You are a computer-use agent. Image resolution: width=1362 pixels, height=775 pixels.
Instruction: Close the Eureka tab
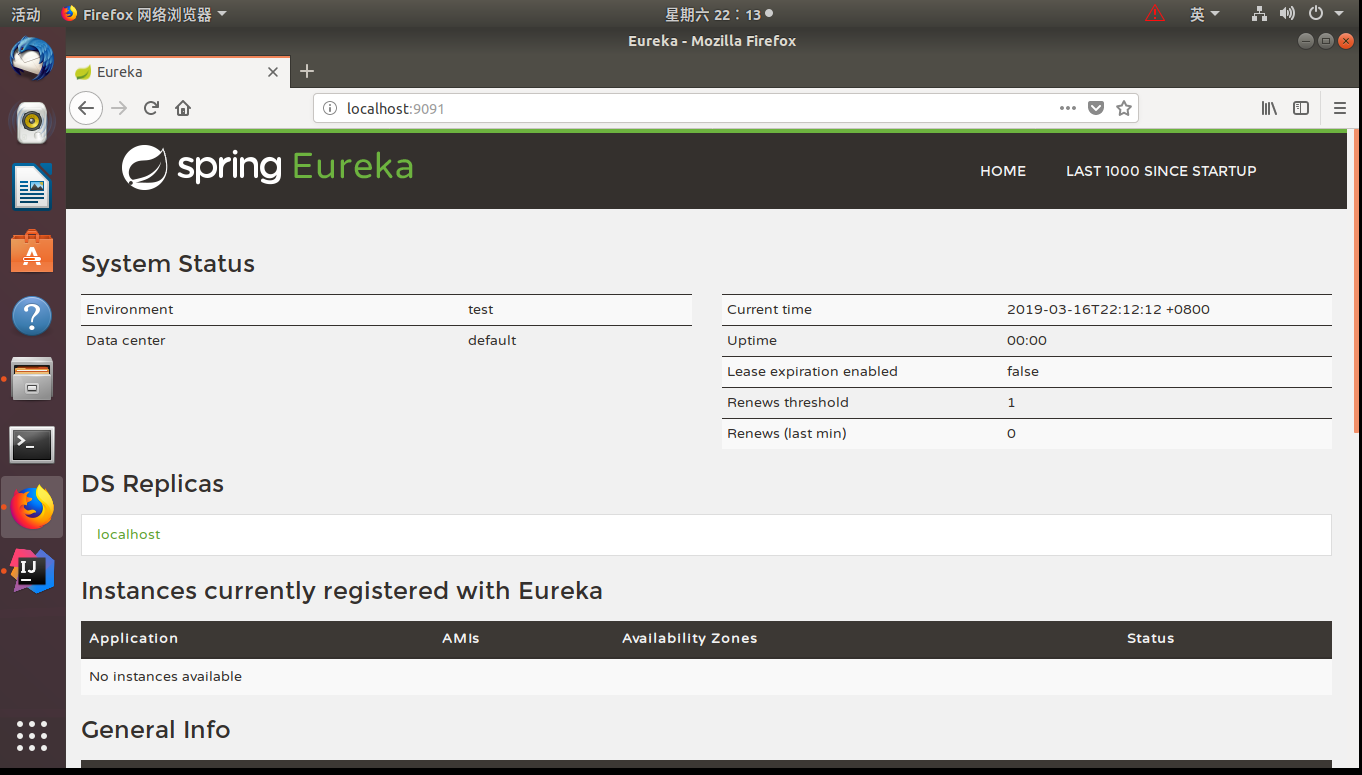coord(273,72)
